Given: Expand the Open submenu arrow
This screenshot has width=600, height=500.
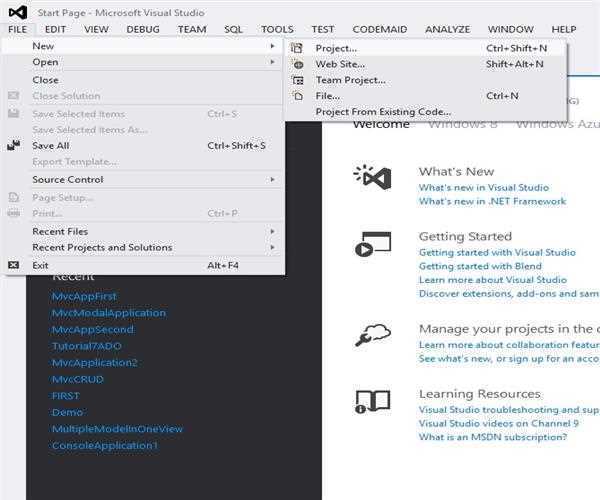Looking at the screenshot, I should click(x=272, y=62).
